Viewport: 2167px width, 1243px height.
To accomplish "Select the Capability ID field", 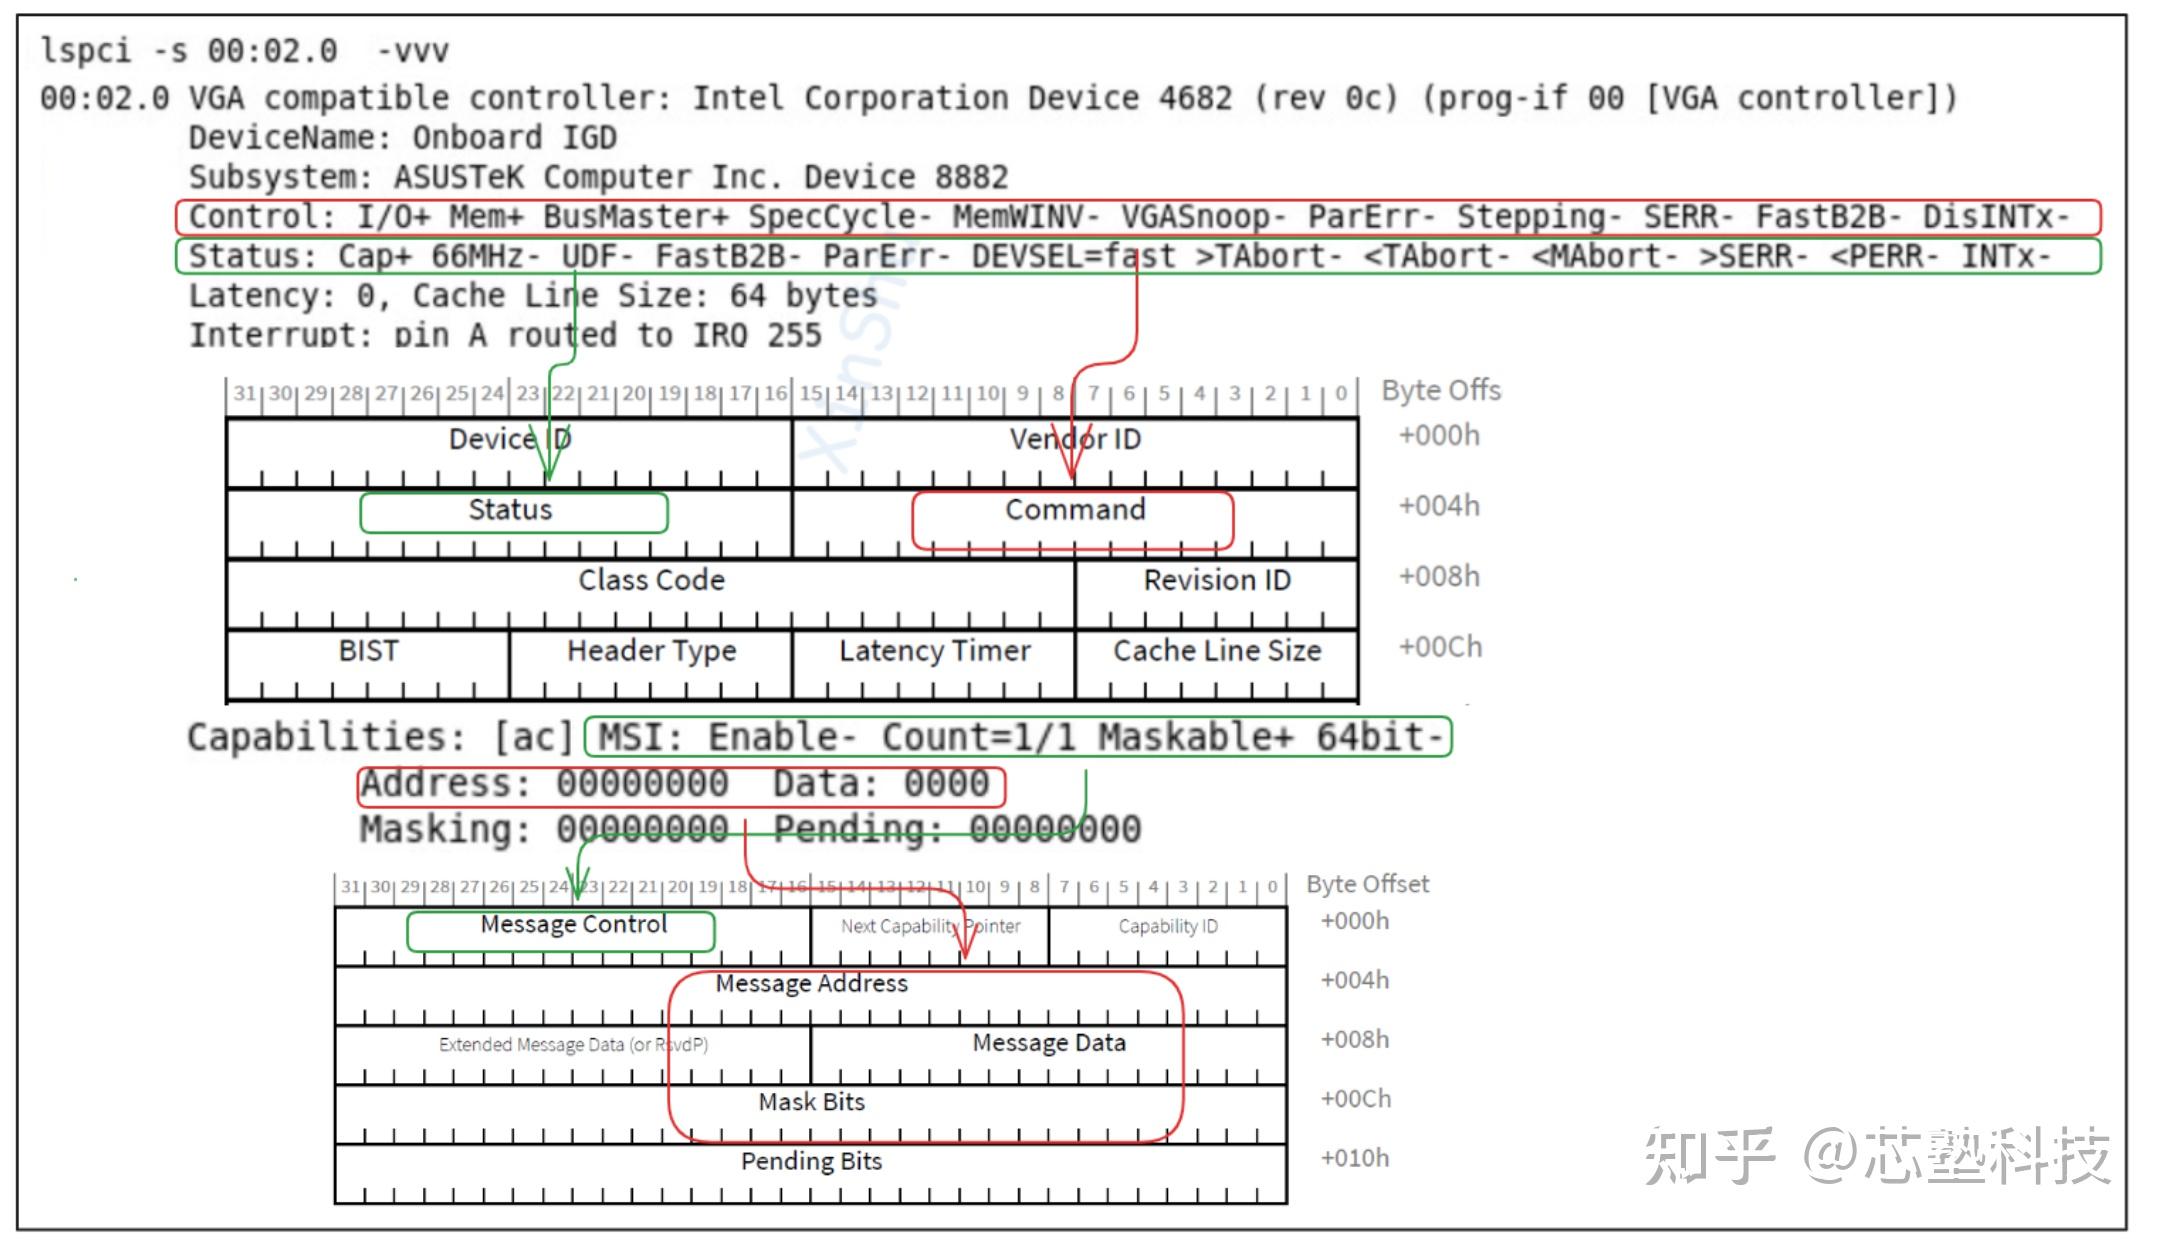I will [x=1167, y=926].
